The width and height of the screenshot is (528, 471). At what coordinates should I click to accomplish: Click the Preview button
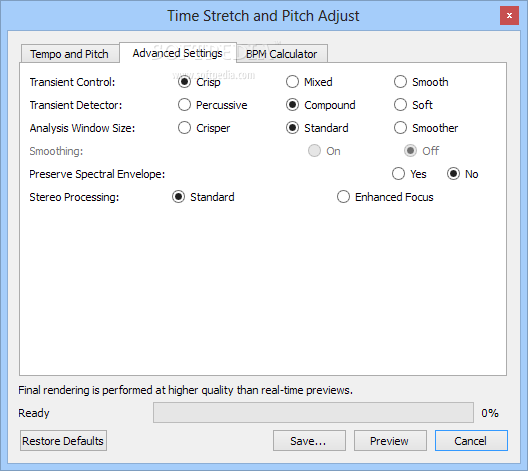(x=390, y=441)
